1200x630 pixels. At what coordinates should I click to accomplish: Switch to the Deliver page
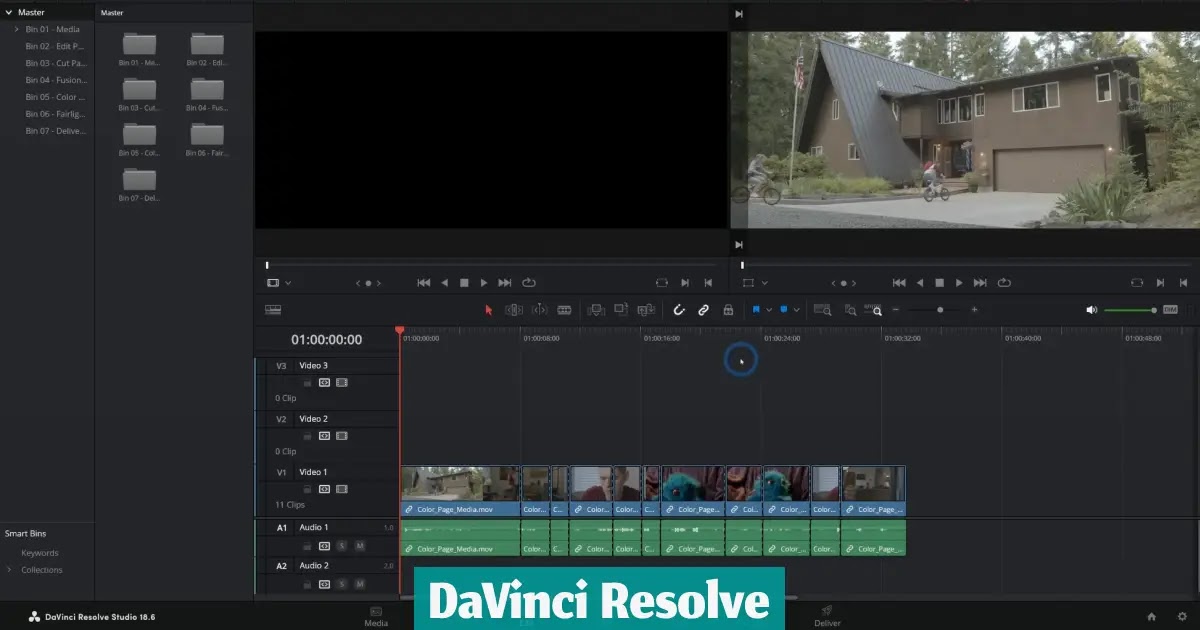[x=827, y=616]
